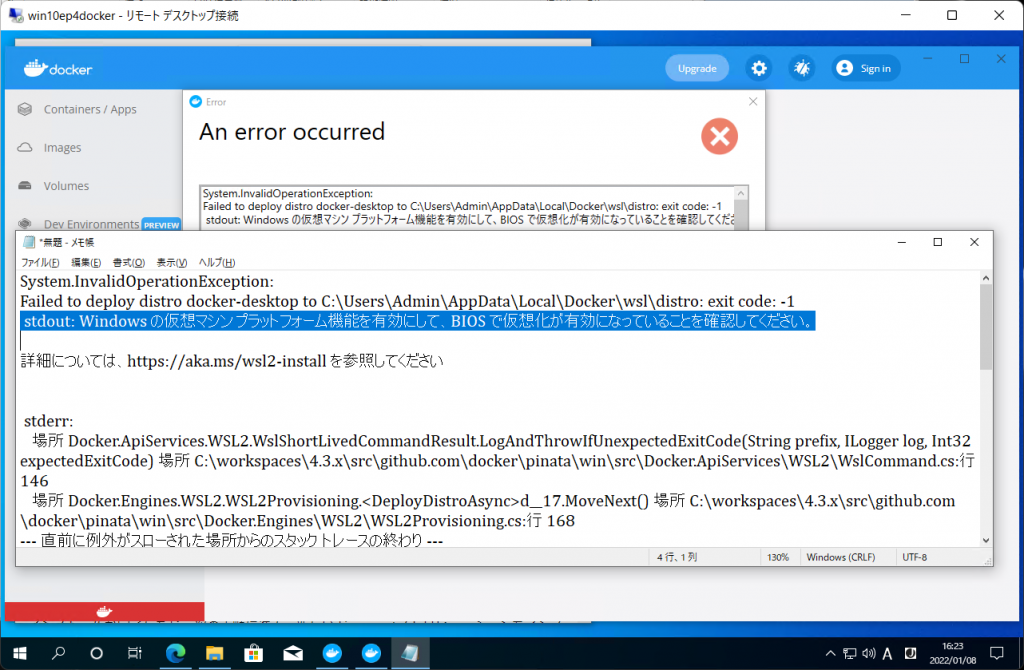Open network icon in system tray
Viewport: 1024px width, 670px height.
(x=850, y=653)
